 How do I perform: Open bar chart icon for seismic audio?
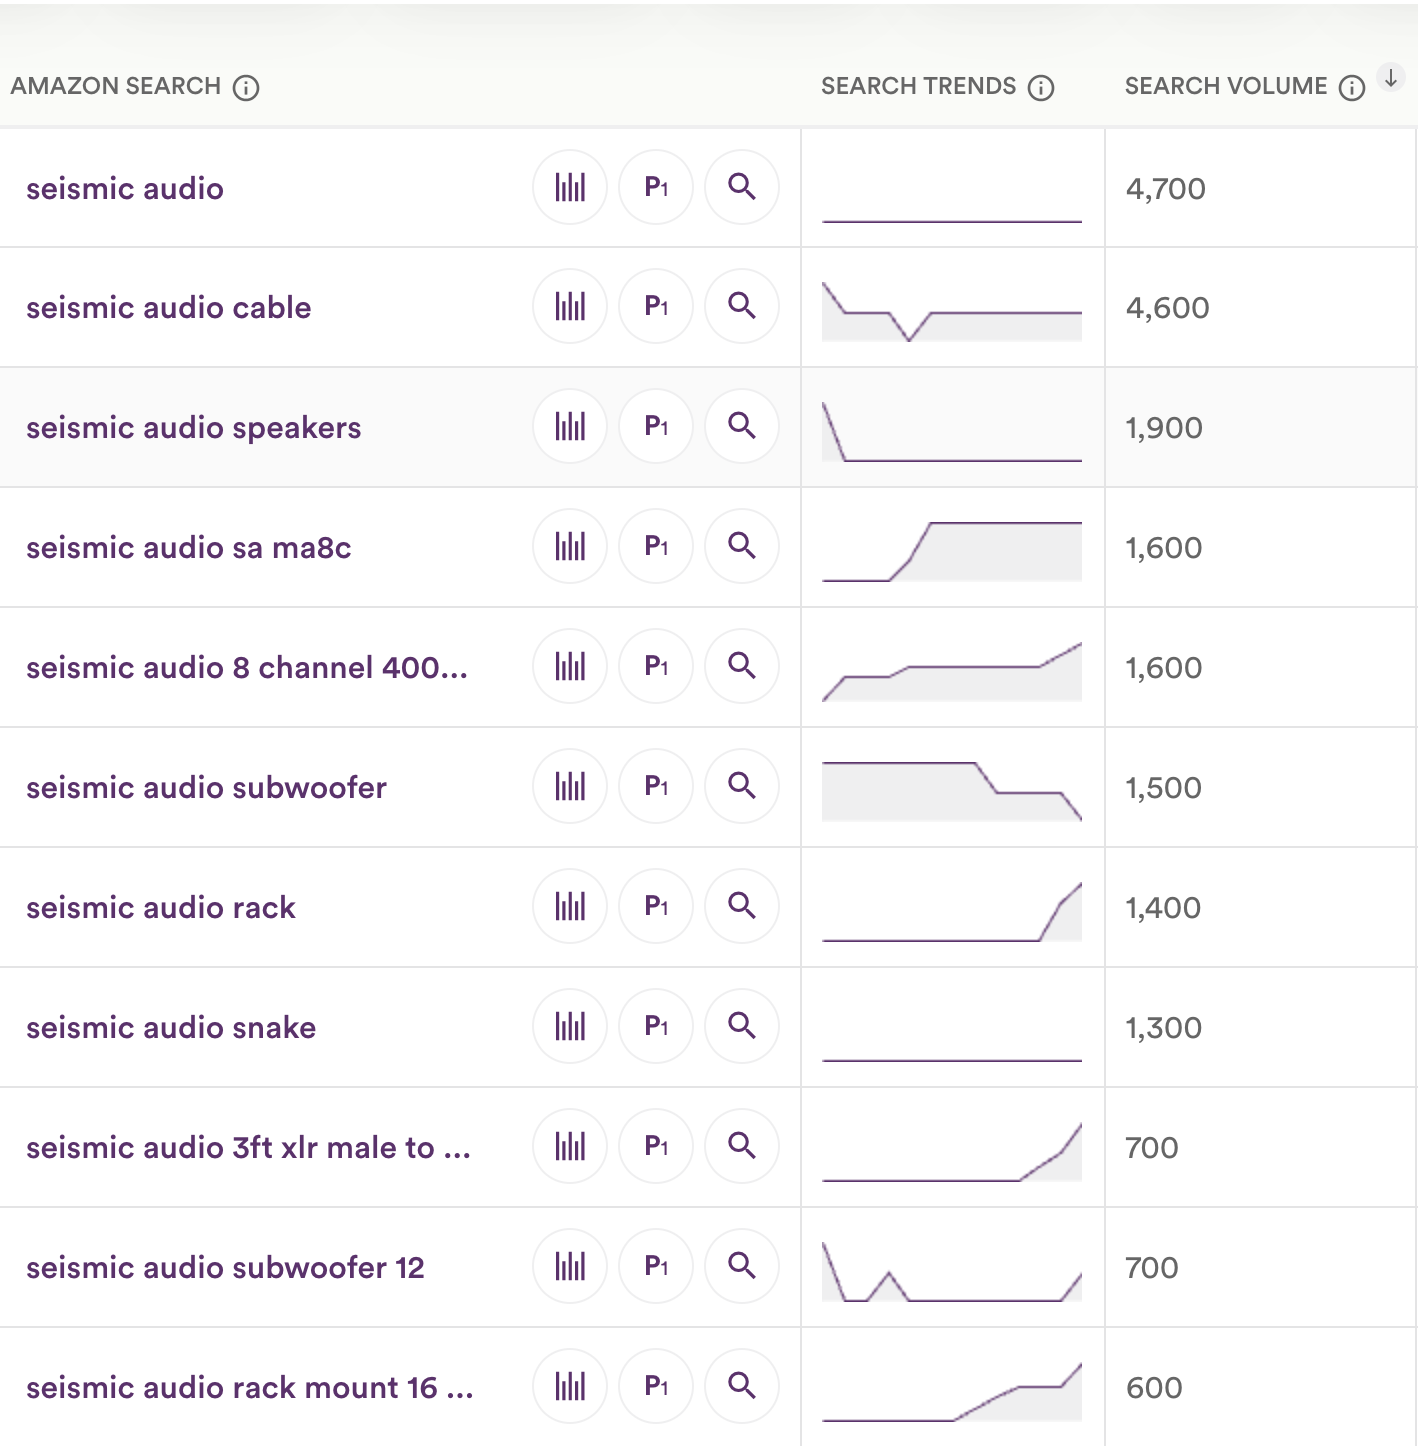[570, 187]
